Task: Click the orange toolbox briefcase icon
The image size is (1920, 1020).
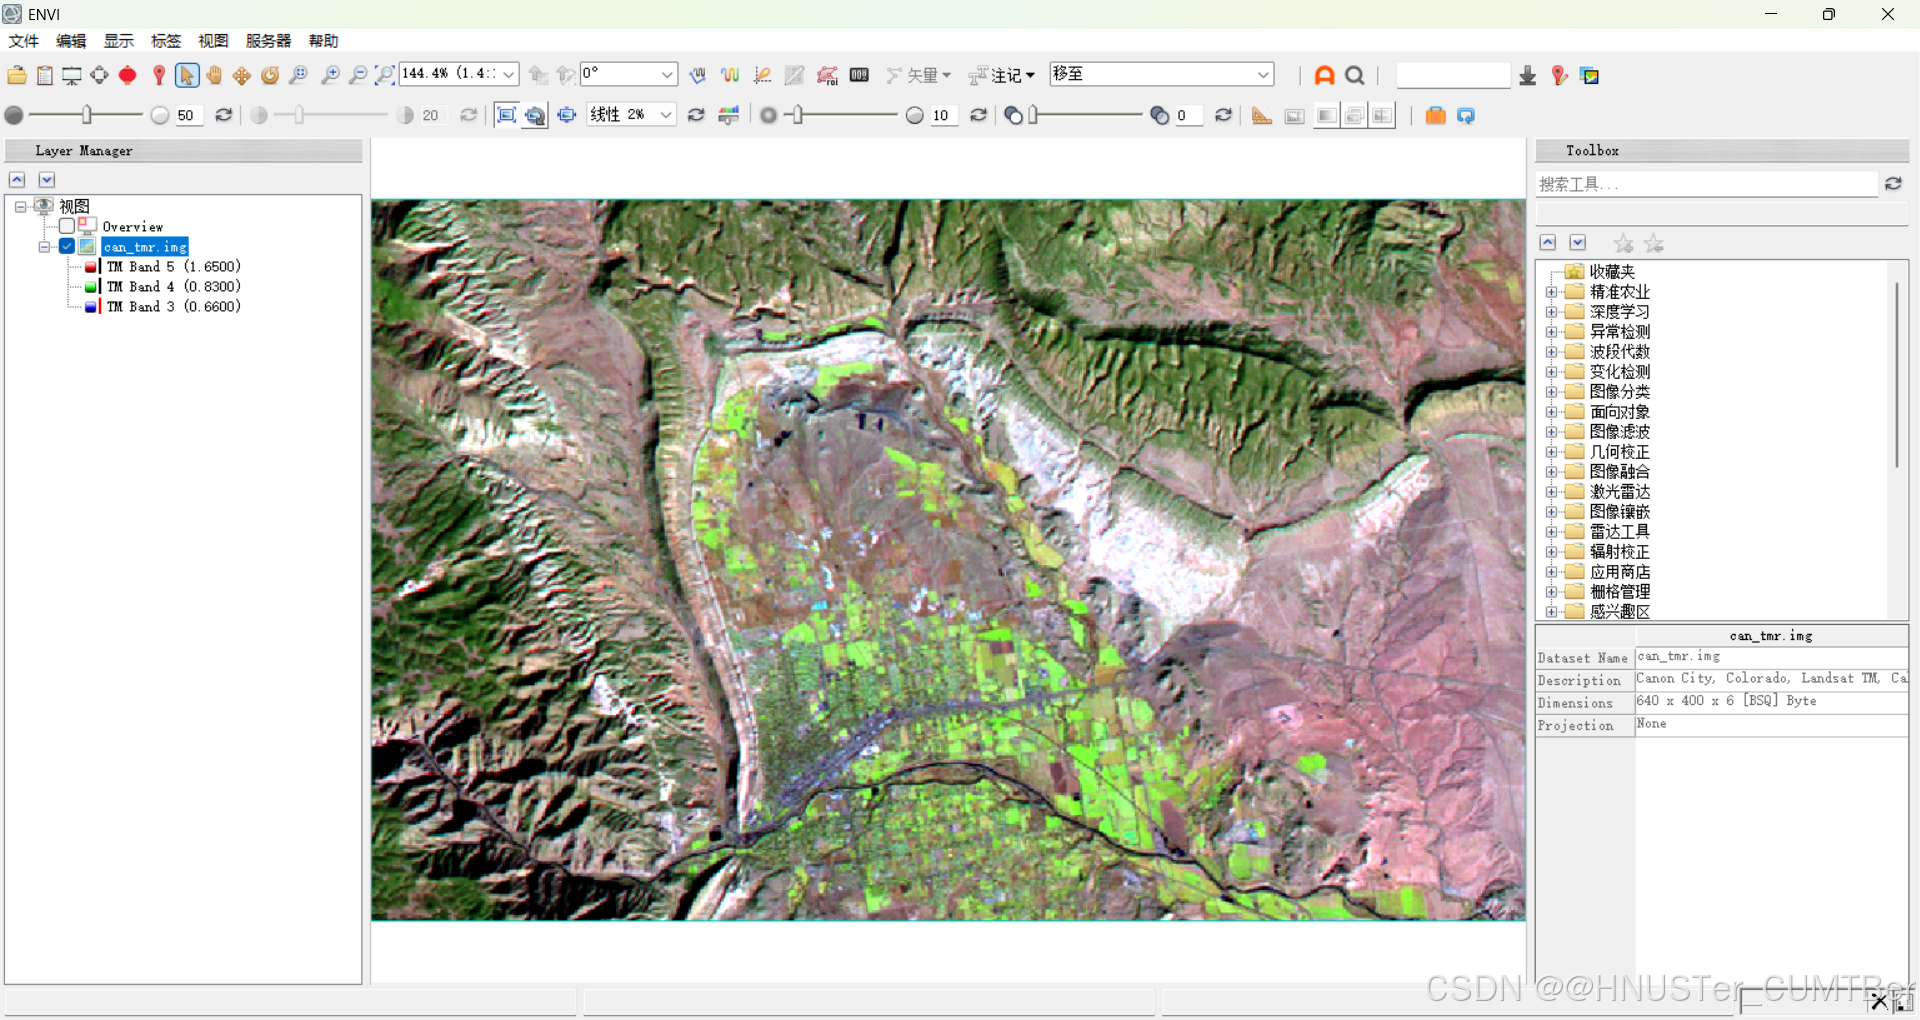Action: [1435, 115]
